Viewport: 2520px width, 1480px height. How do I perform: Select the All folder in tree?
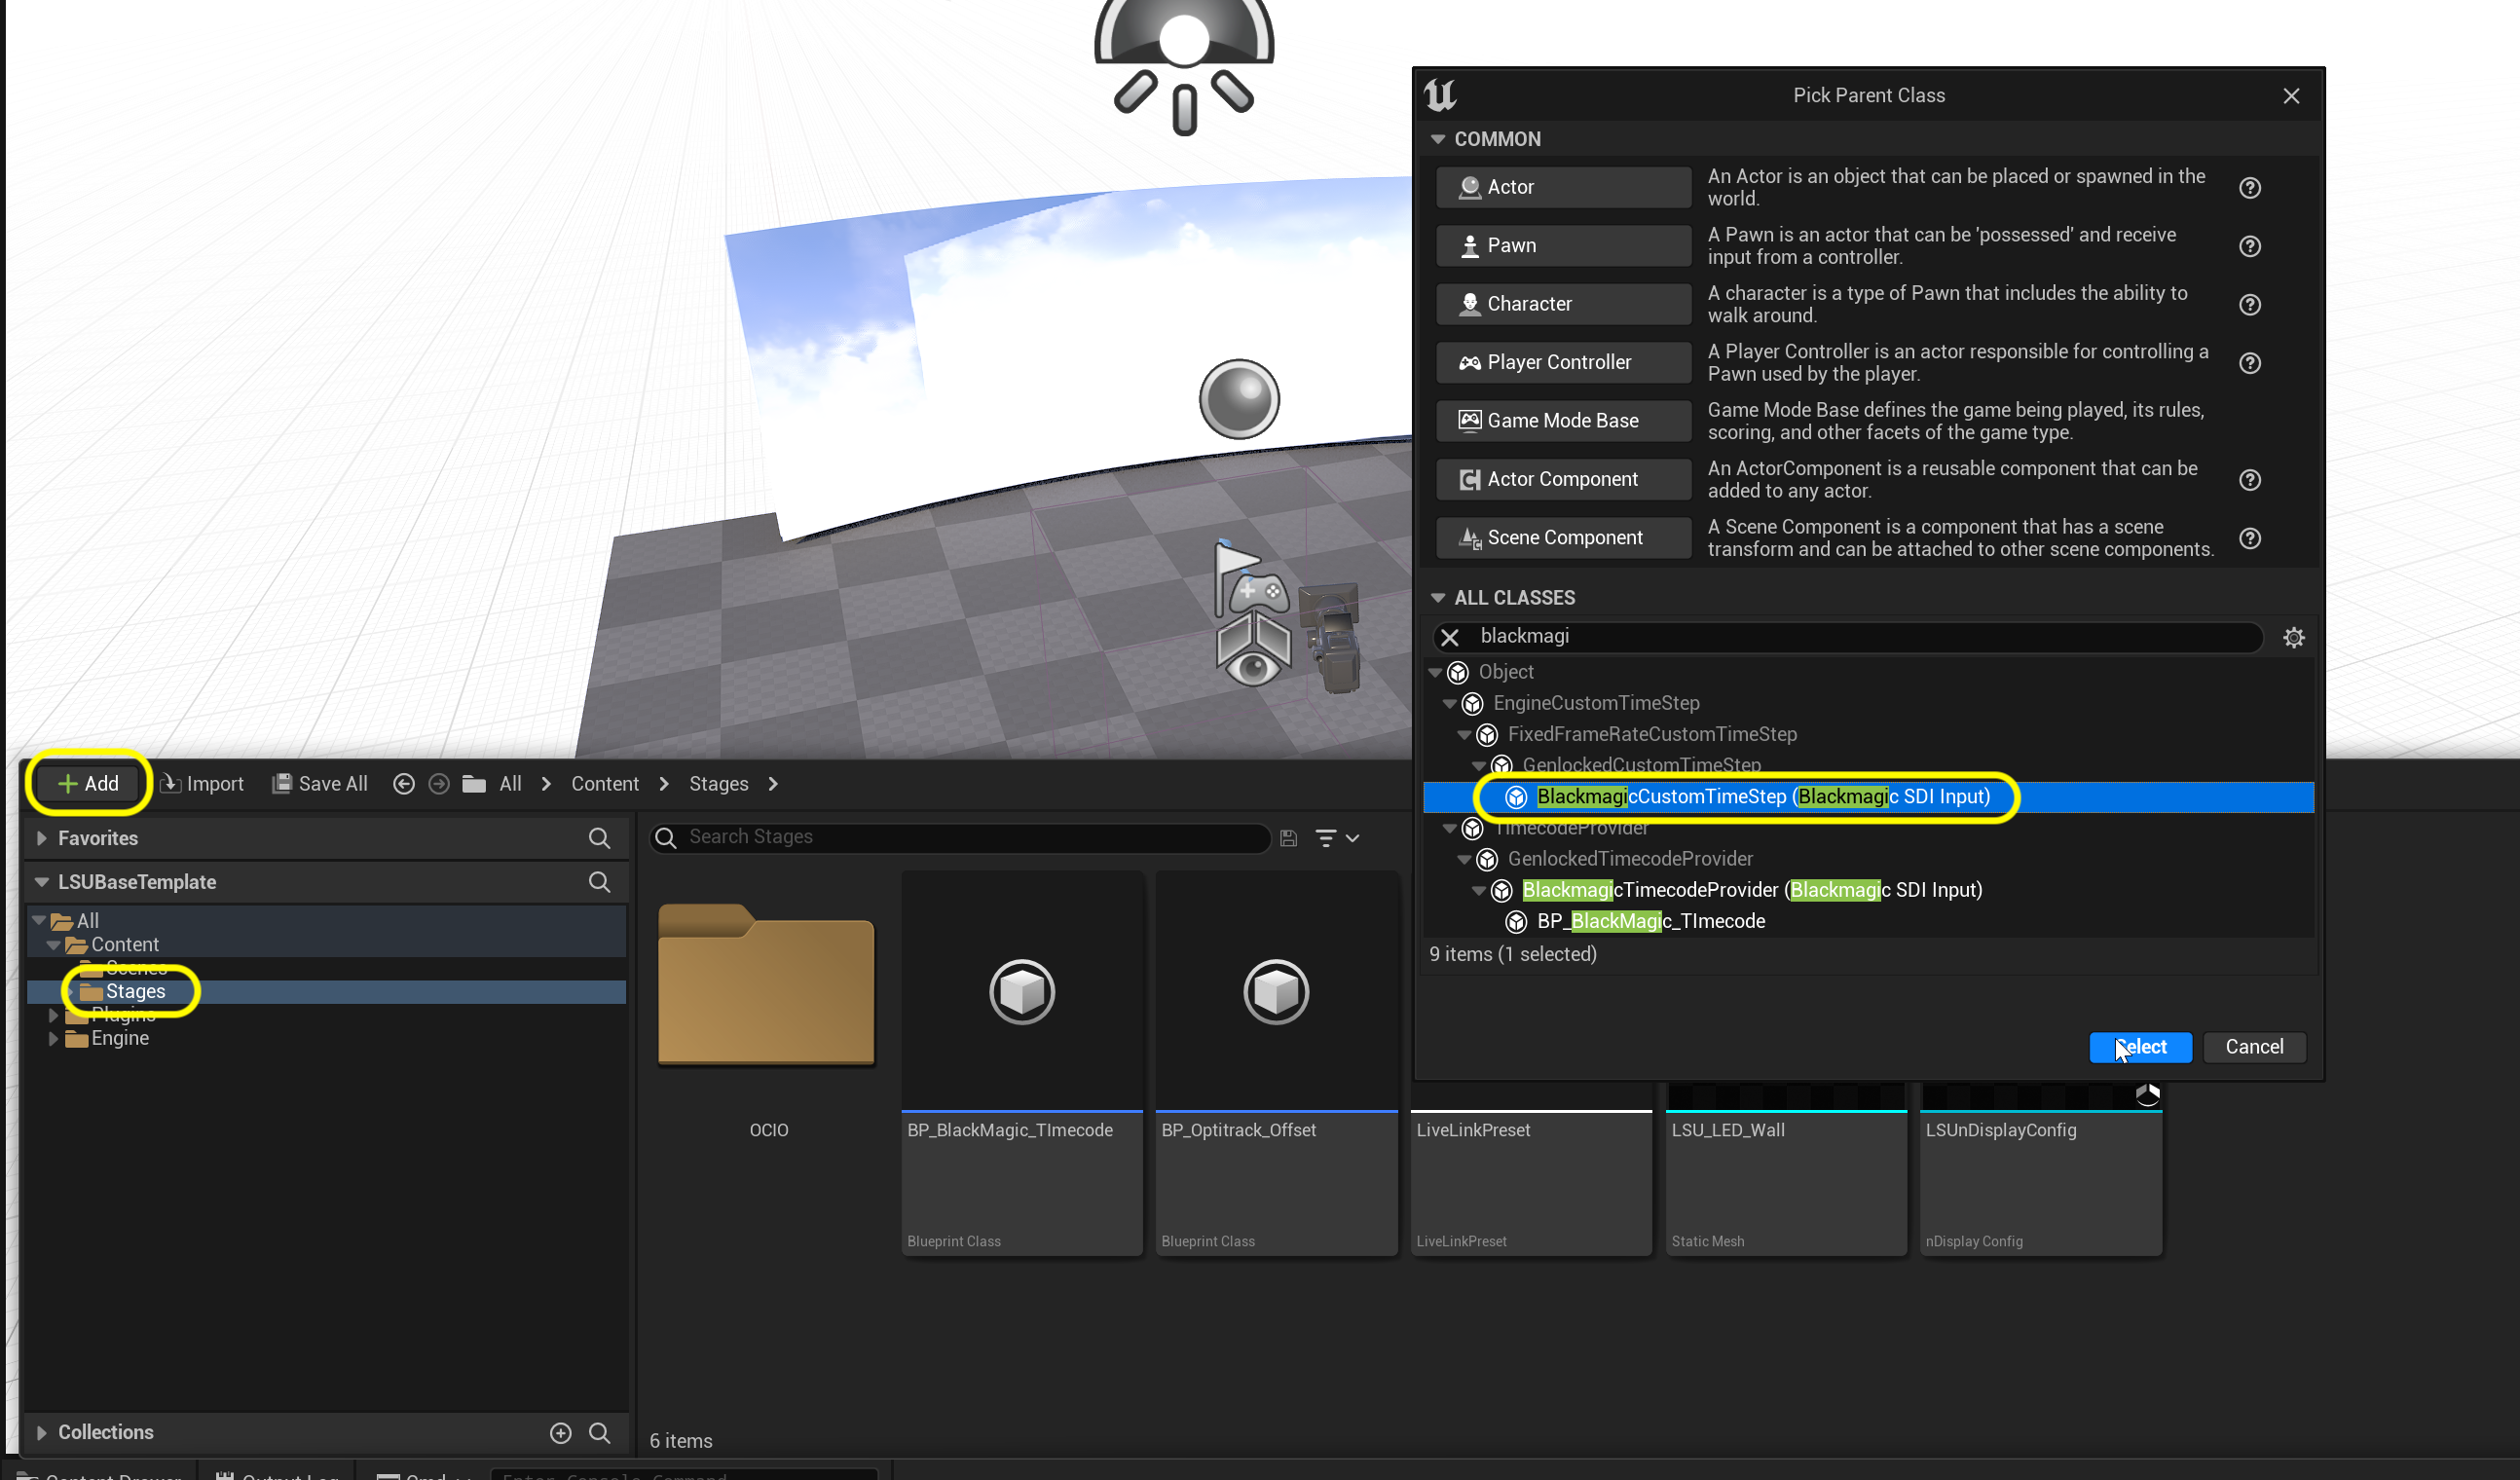(x=87, y=921)
